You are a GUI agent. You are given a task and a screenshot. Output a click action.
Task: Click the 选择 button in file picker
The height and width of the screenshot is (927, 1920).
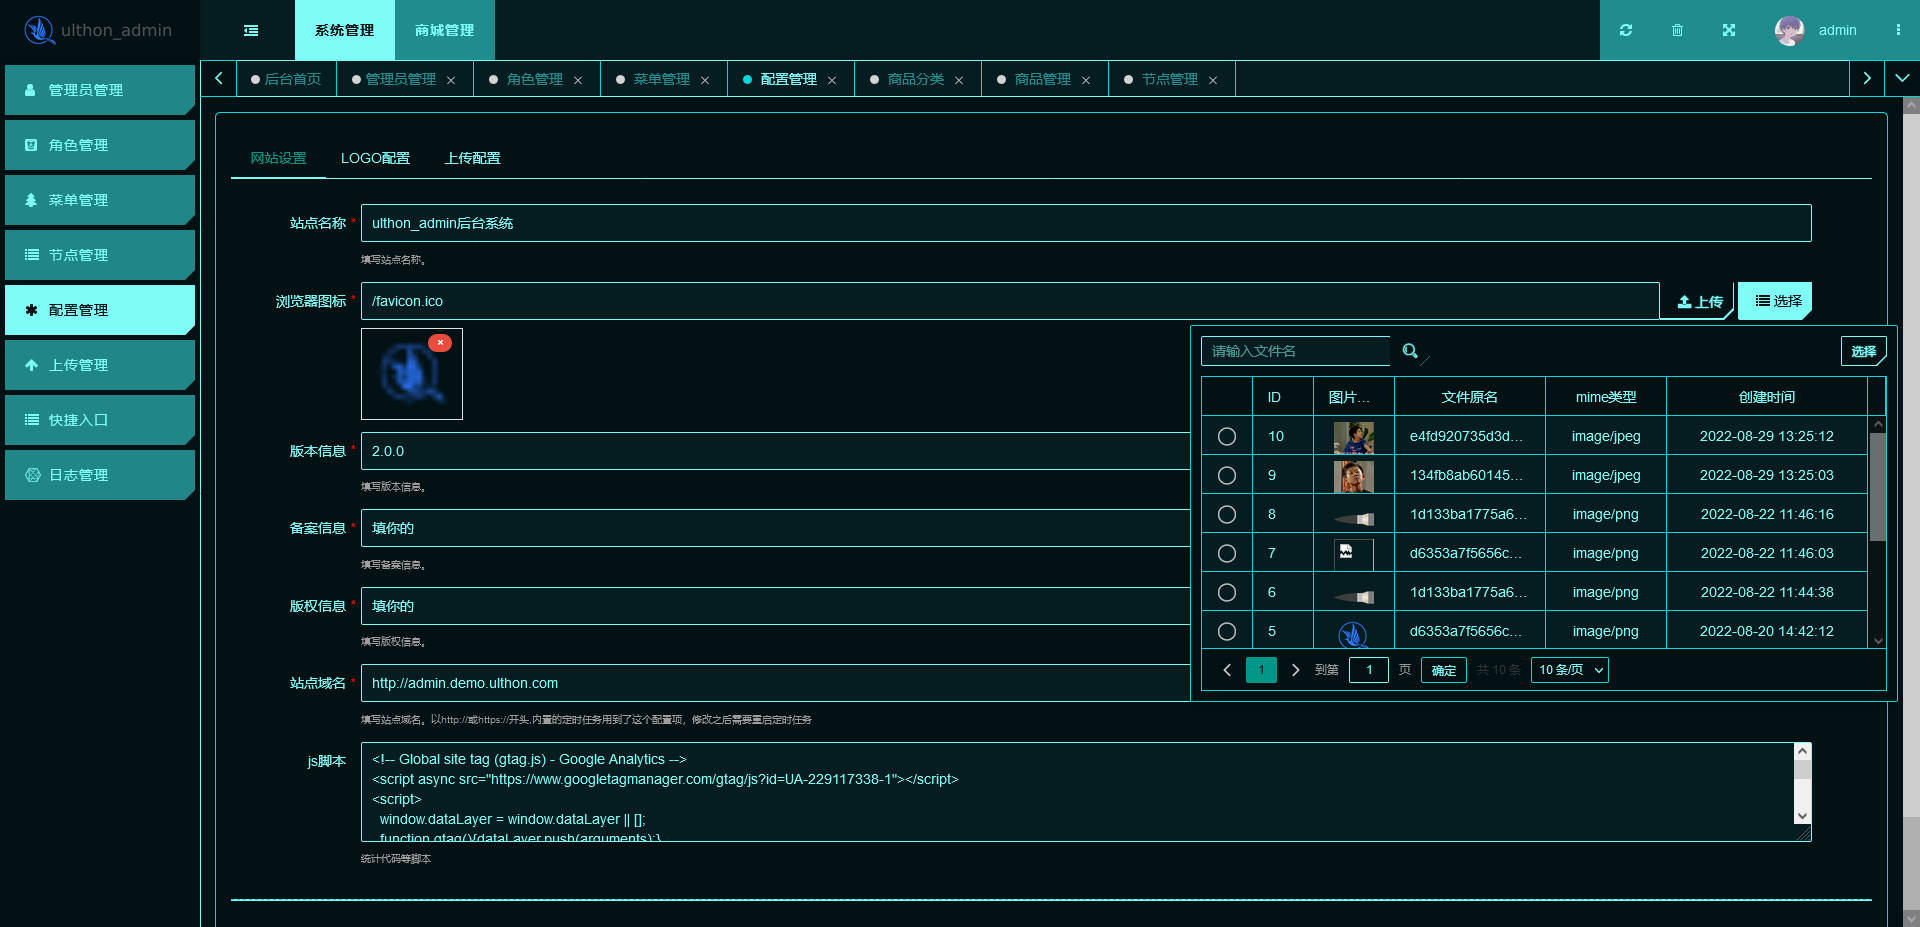pos(1864,351)
